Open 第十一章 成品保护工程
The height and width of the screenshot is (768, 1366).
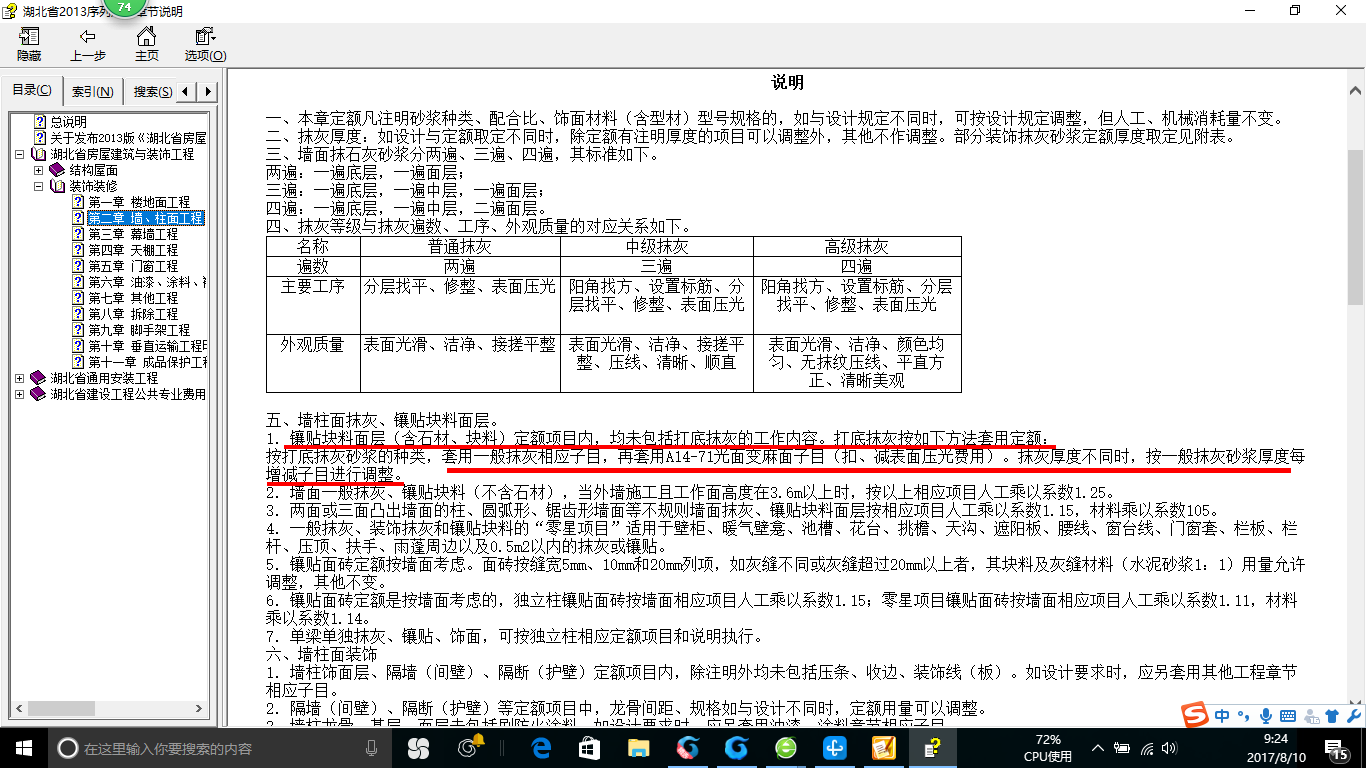(146, 362)
